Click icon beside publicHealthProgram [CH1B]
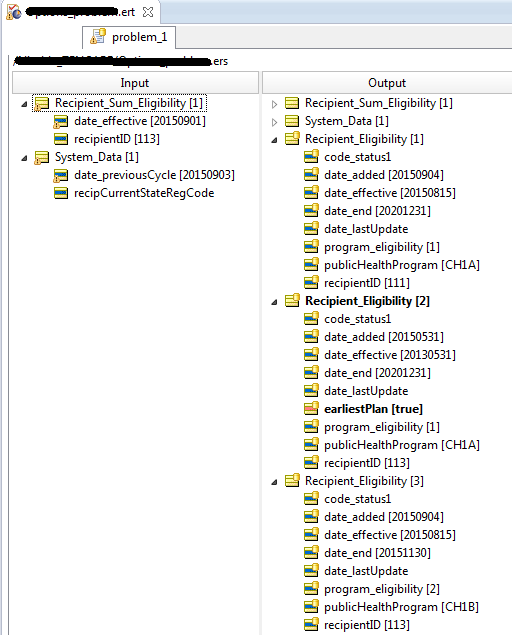The image size is (512, 635). pyautogui.click(x=311, y=607)
